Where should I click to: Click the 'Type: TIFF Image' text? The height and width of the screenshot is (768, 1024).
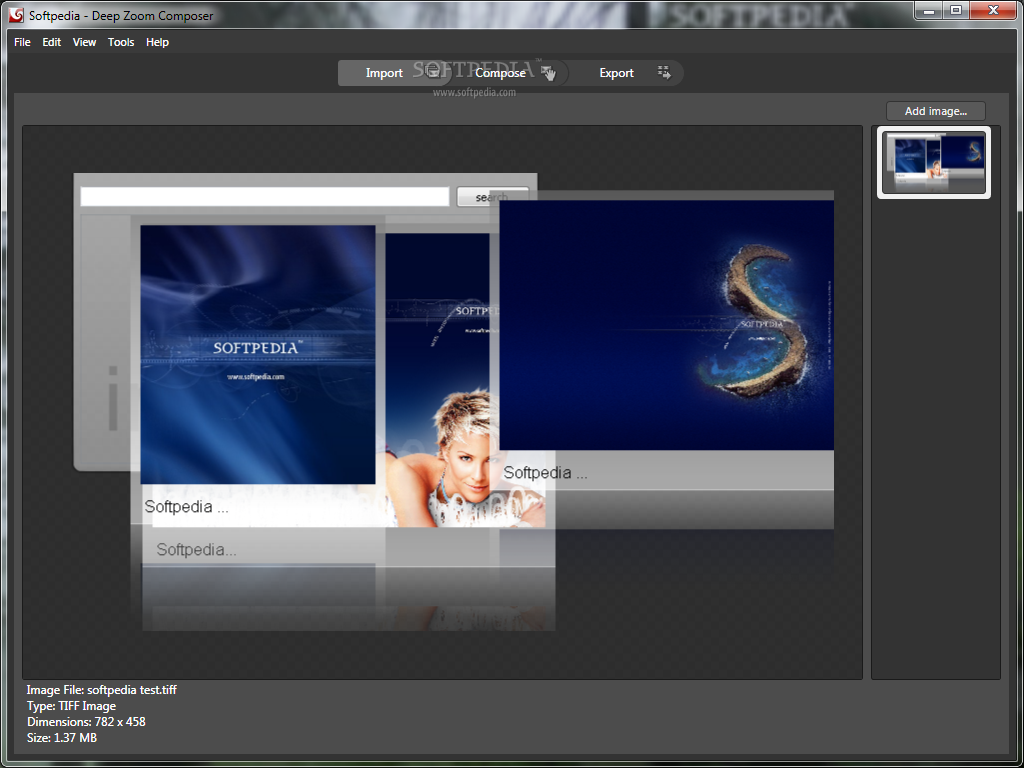(71, 706)
